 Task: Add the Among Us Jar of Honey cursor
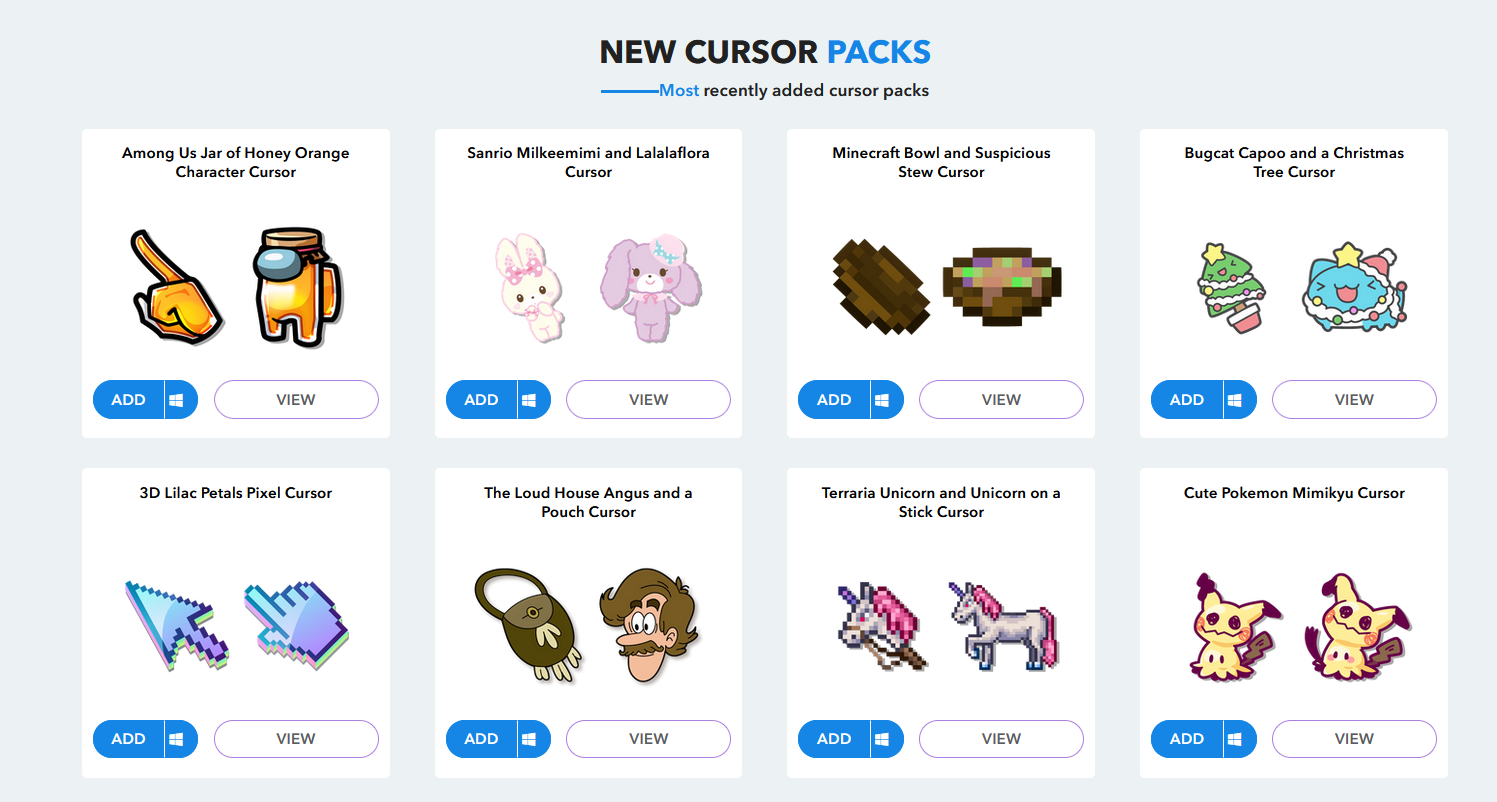[129, 400]
